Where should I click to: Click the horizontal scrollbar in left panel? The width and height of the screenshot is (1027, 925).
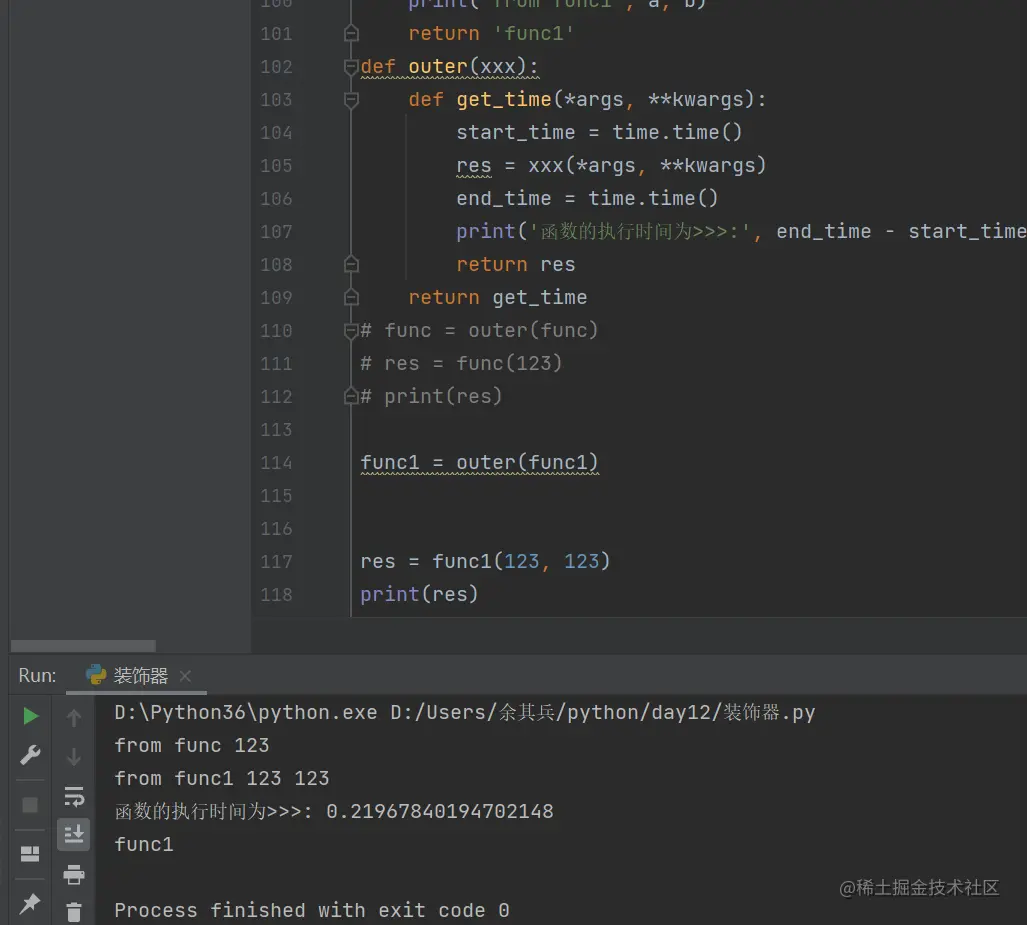(83, 646)
